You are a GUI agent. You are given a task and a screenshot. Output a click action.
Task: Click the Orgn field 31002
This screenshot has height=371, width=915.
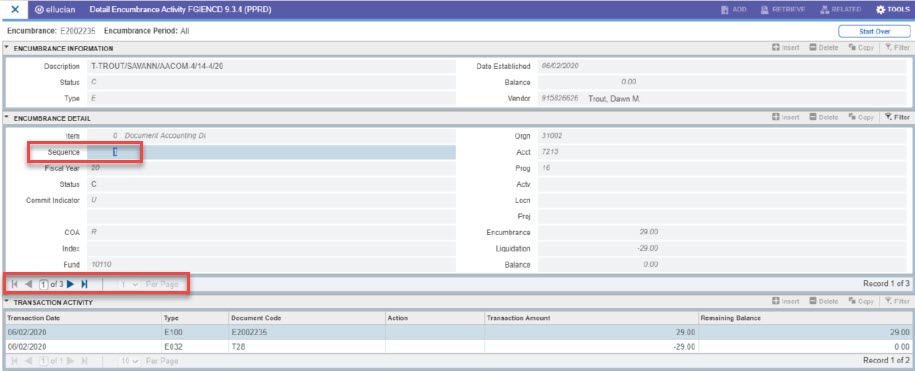click(723, 136)
